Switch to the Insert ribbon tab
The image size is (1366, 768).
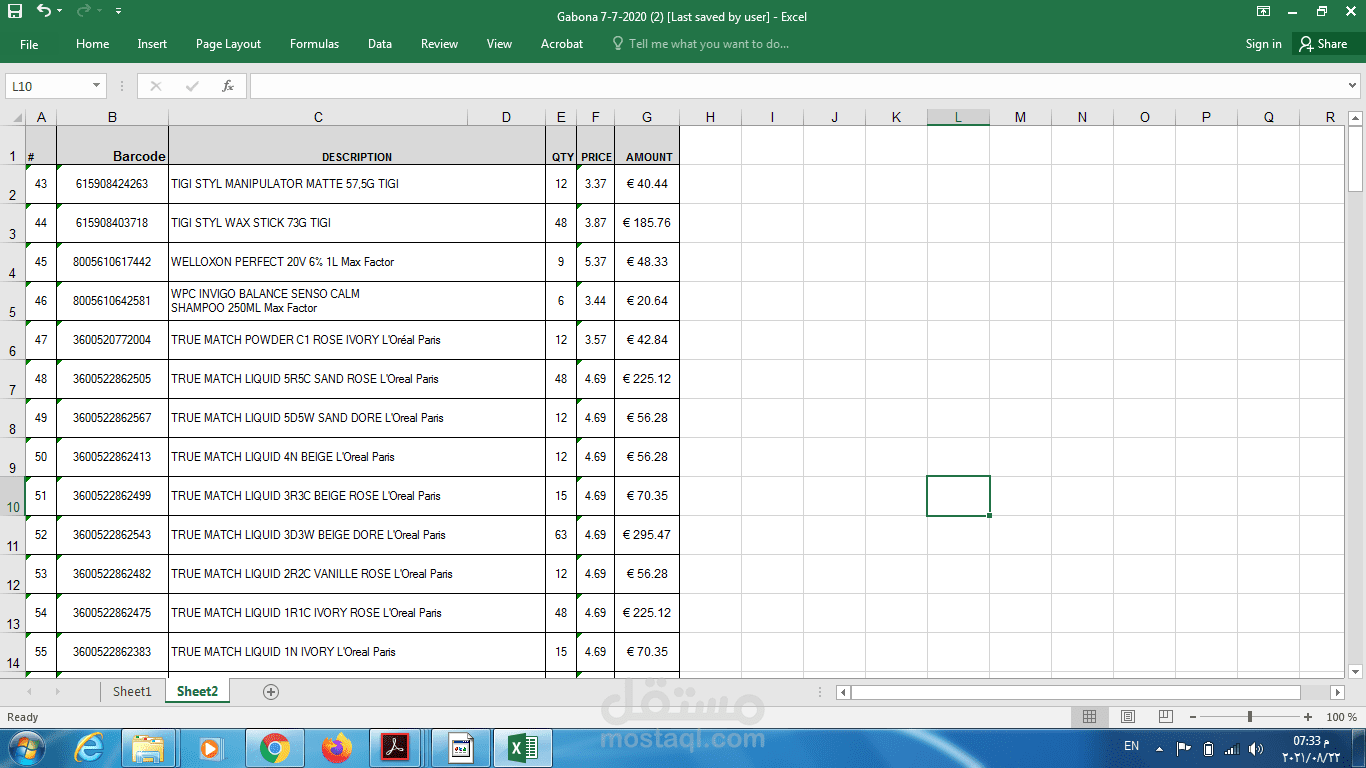[x=152, y=44]
